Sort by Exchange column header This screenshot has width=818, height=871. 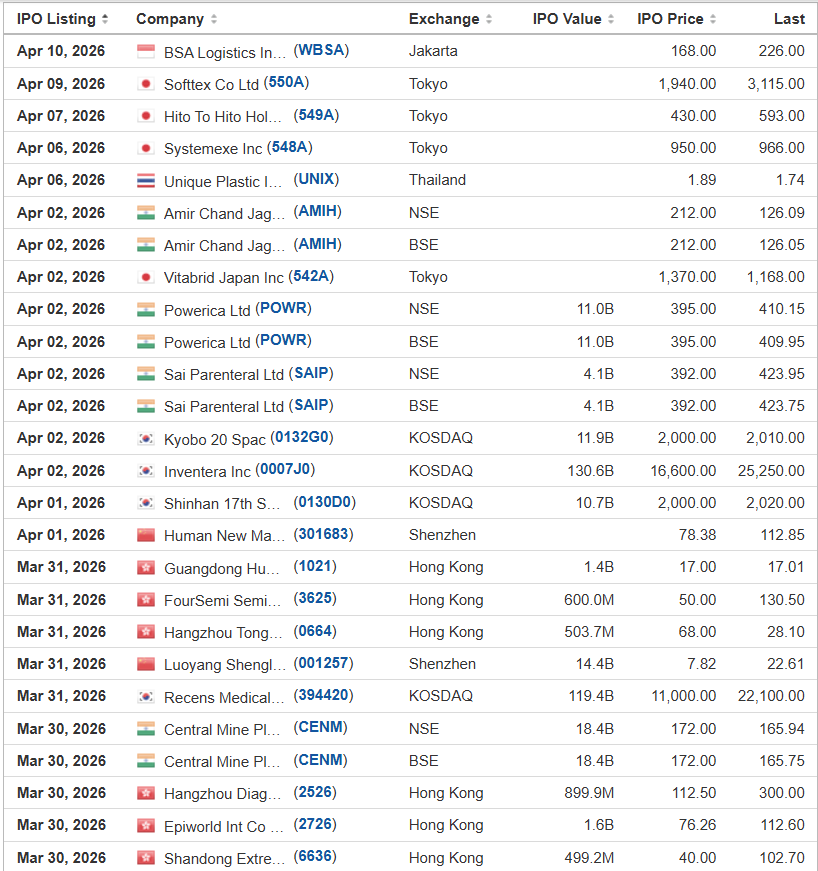pos(450,19)
